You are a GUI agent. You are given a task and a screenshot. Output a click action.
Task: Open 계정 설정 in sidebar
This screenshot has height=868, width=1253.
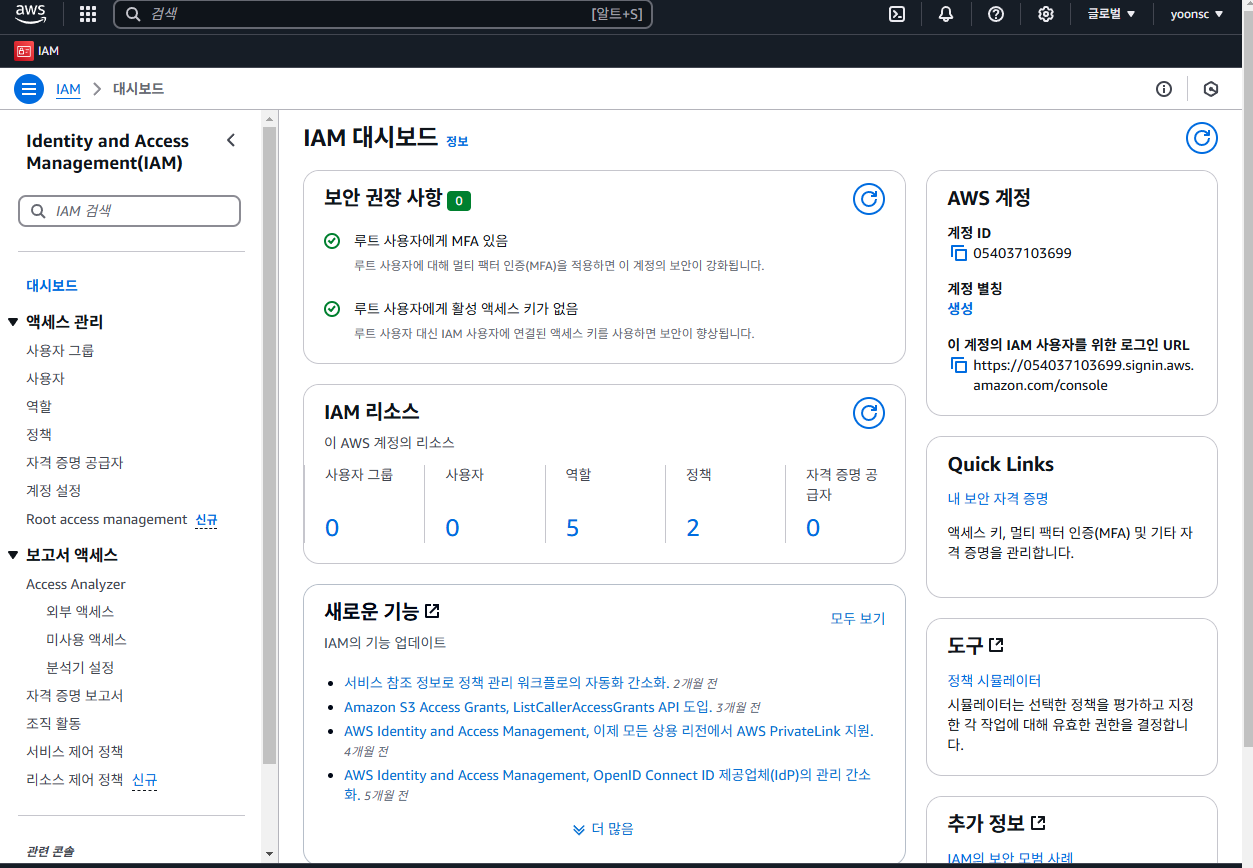pos(54,491)
